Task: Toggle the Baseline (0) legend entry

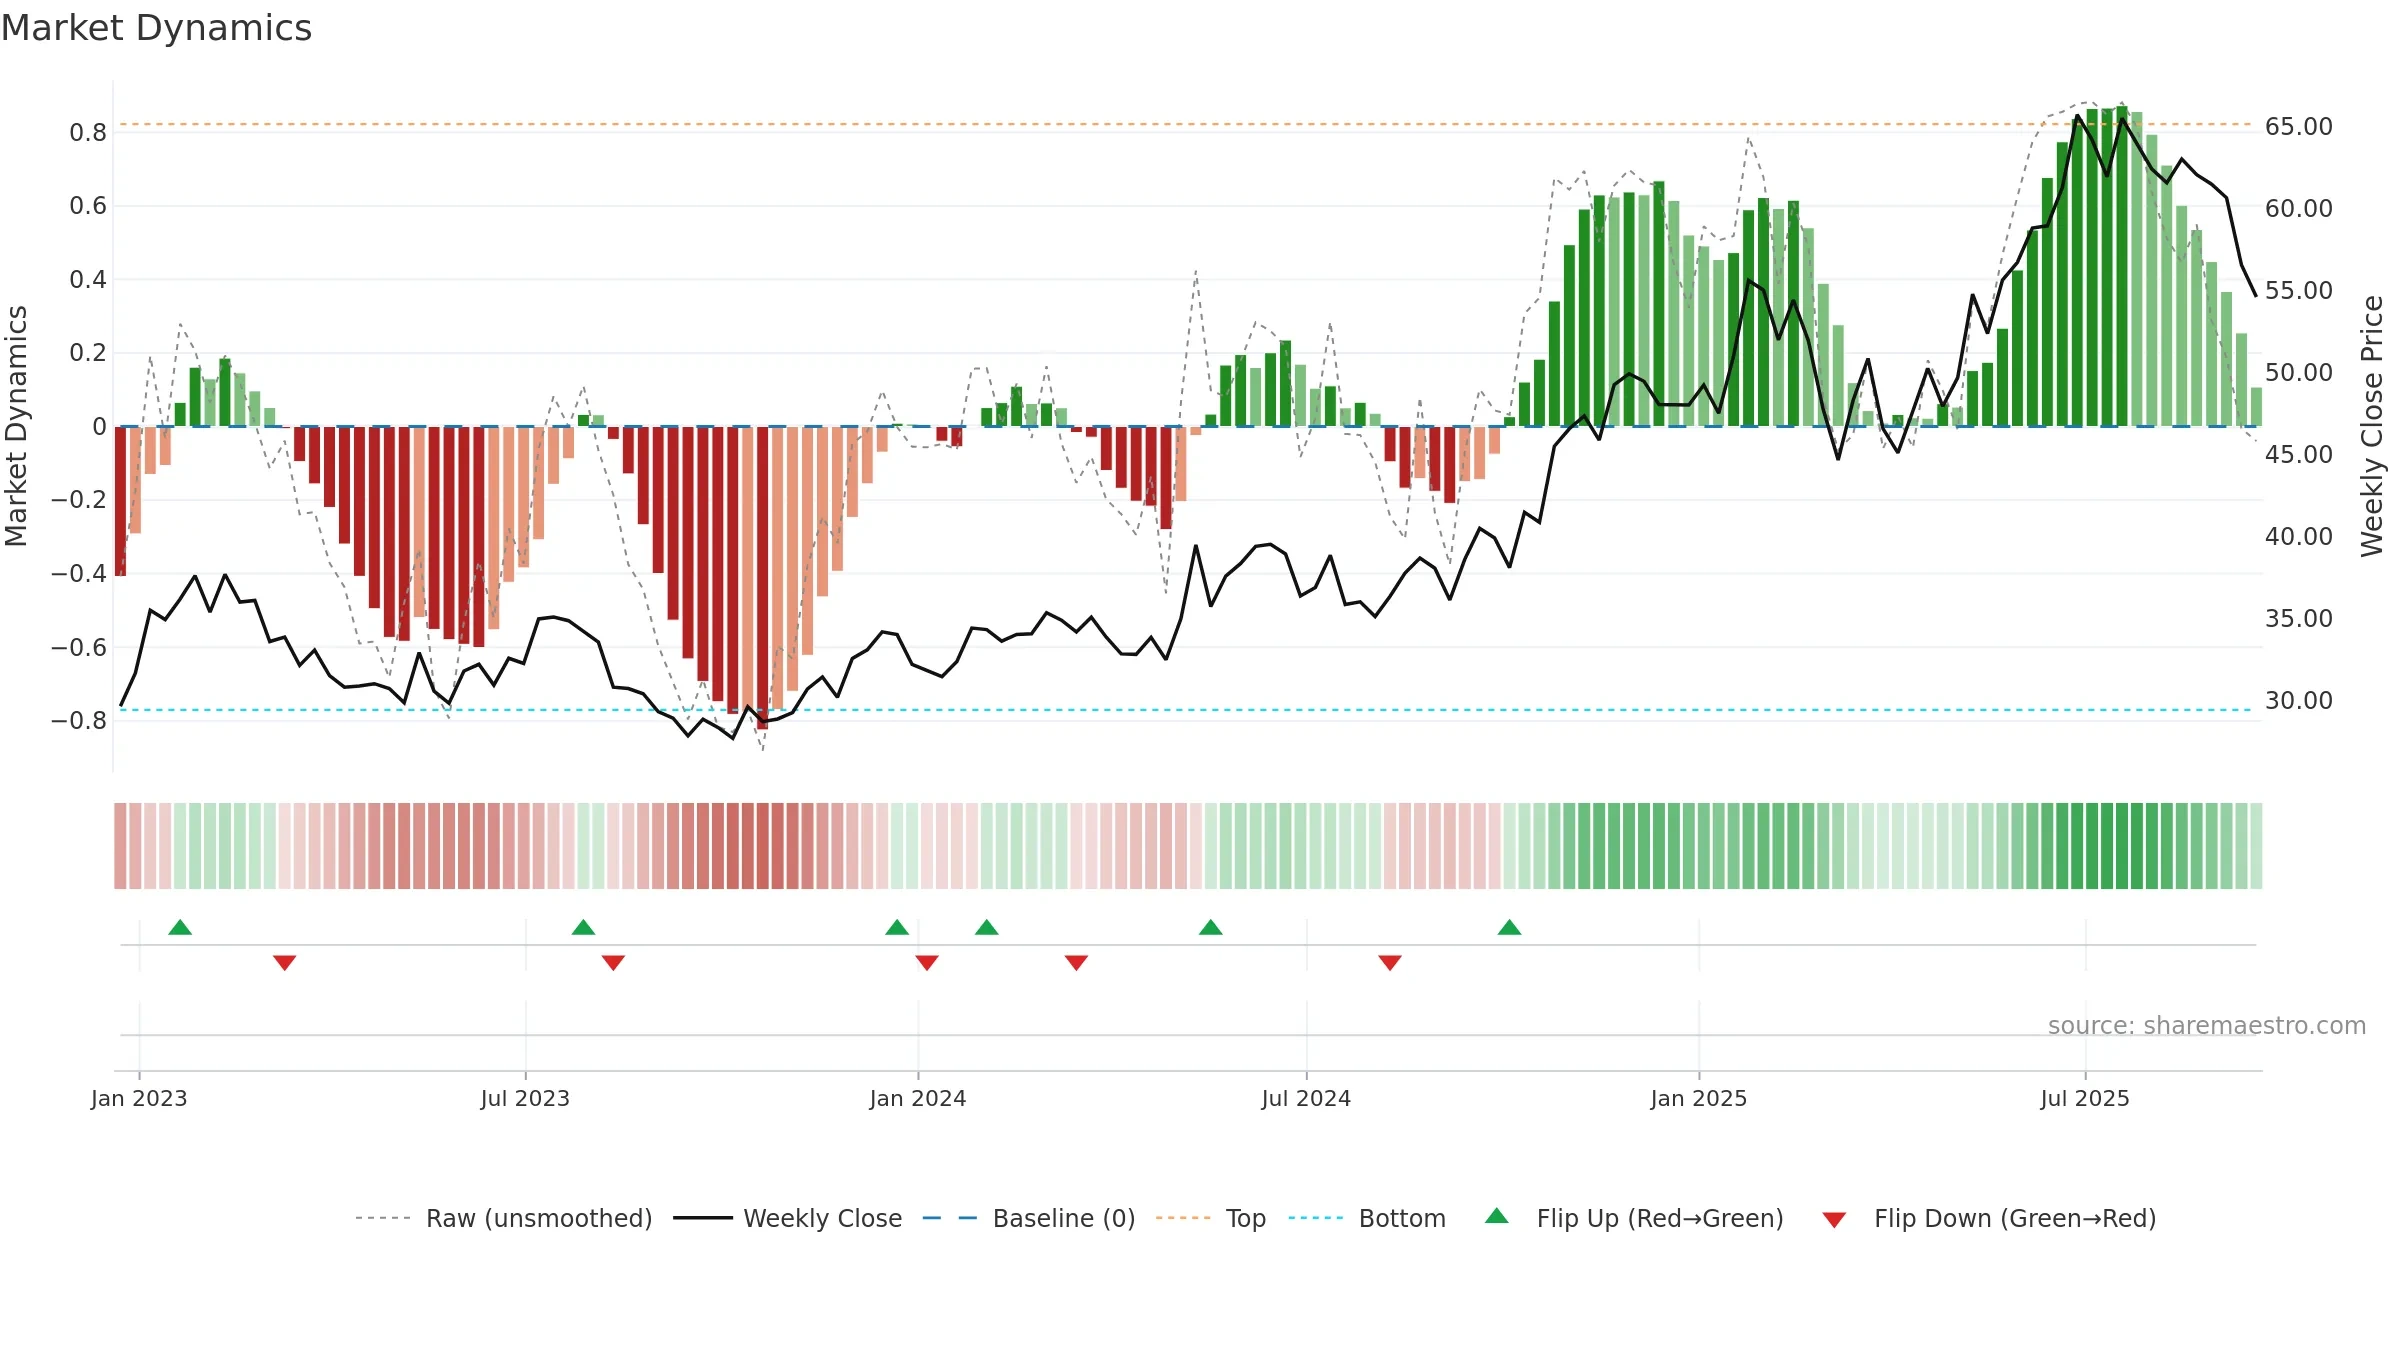Action: tap(1028, 1218)
